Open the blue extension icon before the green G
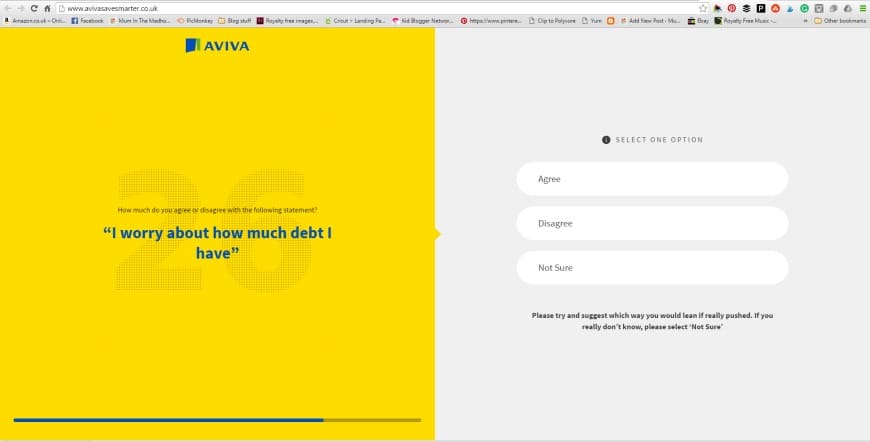 click(790, 8)
